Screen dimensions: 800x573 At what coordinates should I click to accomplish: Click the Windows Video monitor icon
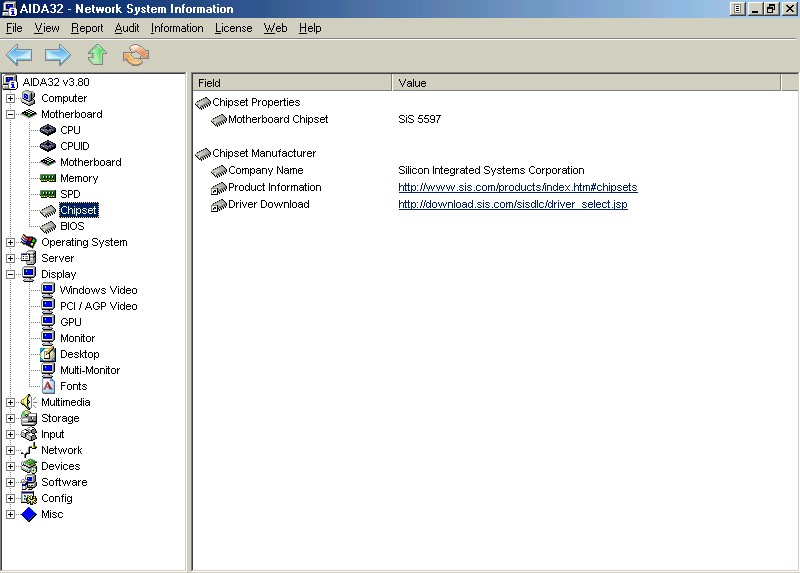pos(47,290)
